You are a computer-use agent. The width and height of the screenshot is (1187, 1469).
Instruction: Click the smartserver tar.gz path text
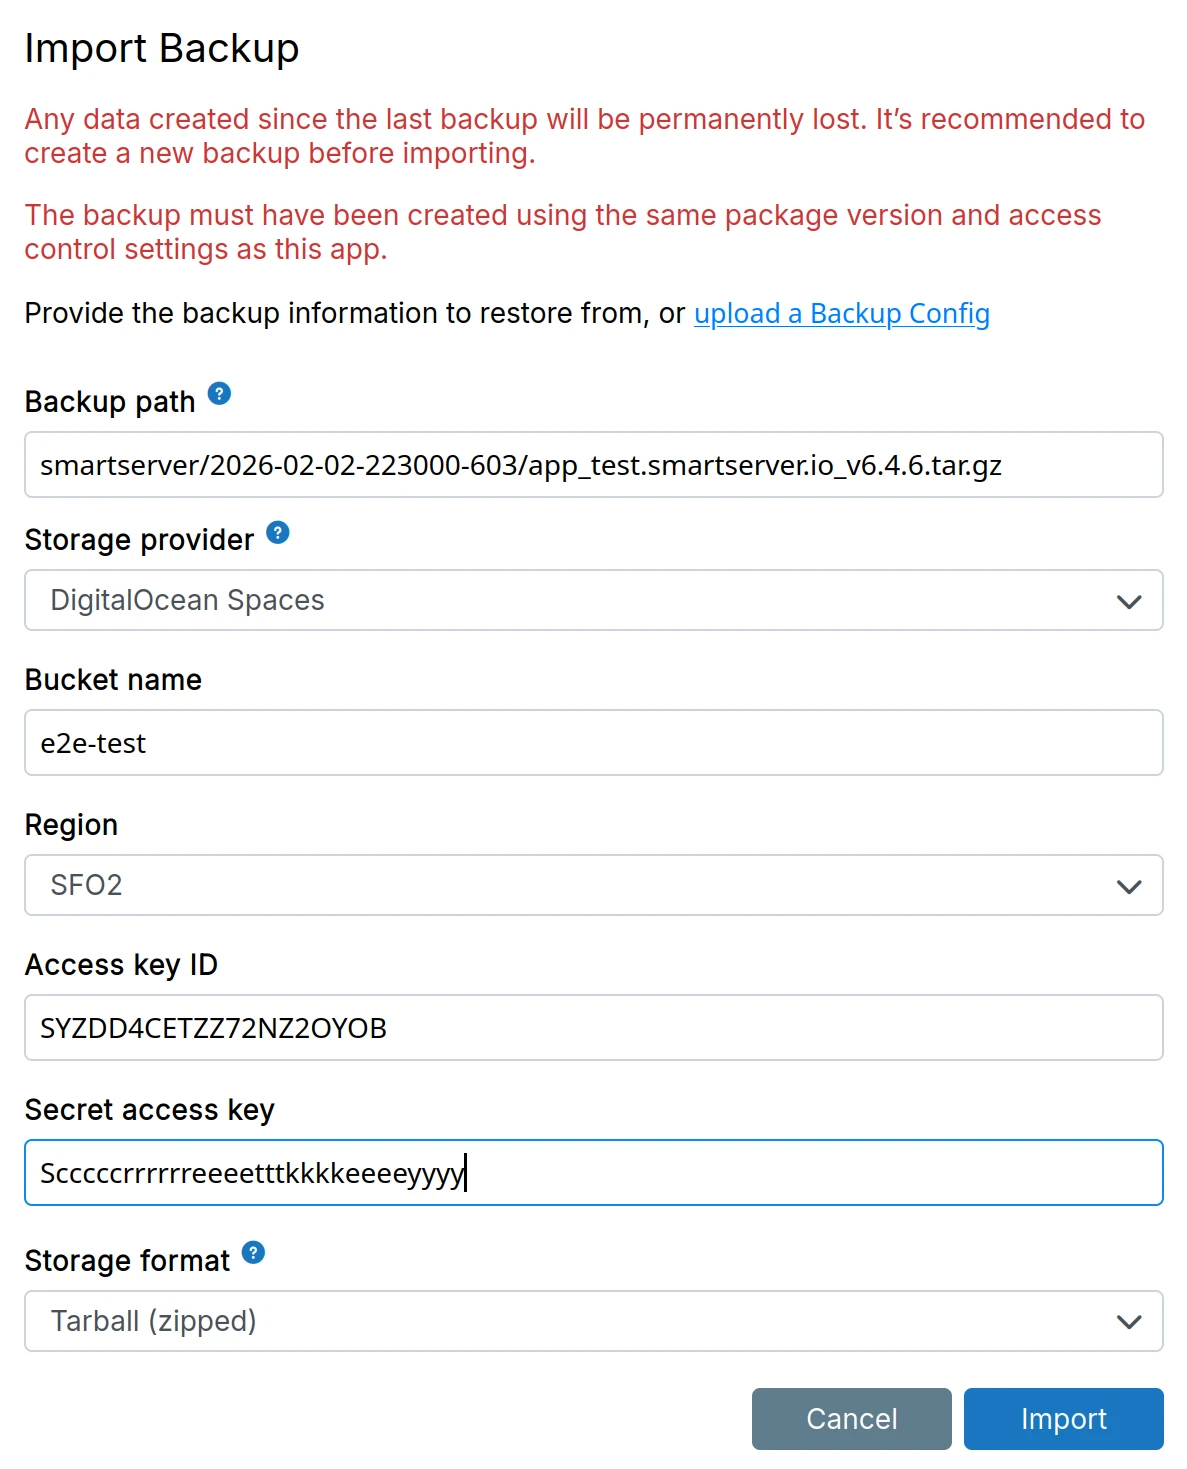point(523,465)
